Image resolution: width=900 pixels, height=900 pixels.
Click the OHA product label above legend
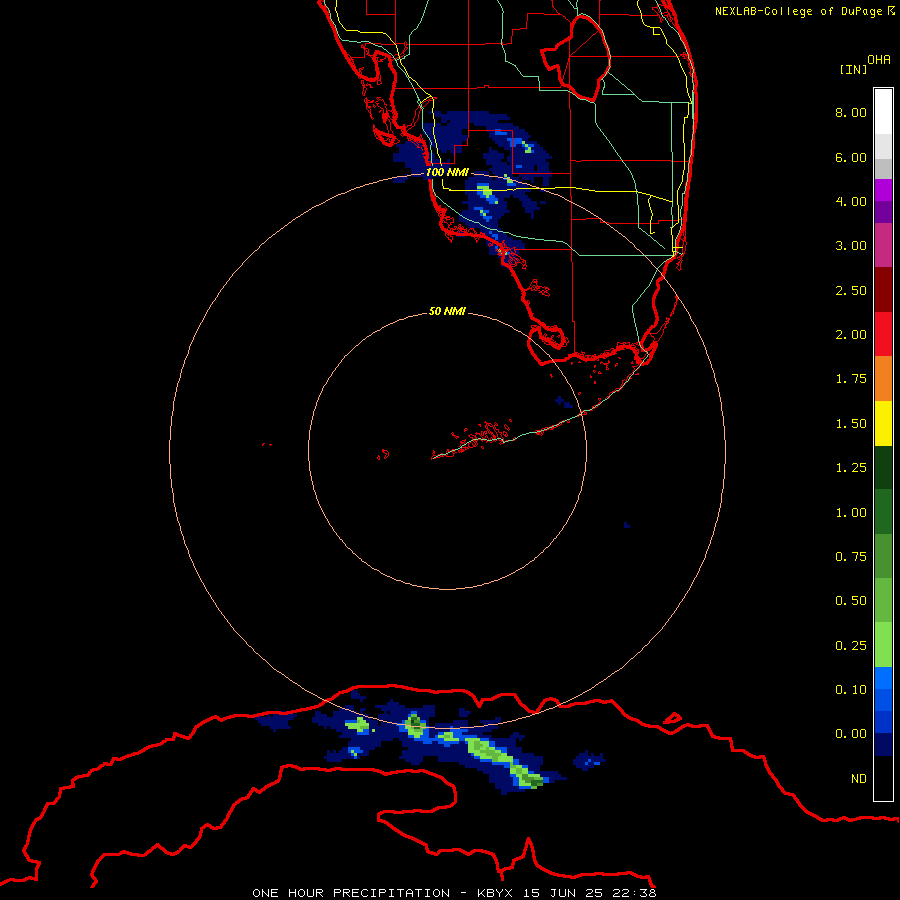(879, 60)
